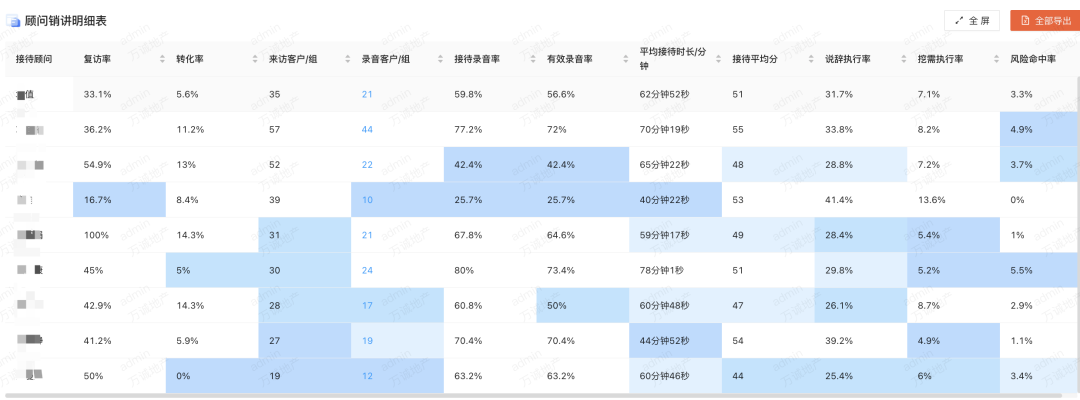The height and width of the screenshot is (400, 1080).
Task: Open the 录音客户 link showing 44
Action: point(367,130)
